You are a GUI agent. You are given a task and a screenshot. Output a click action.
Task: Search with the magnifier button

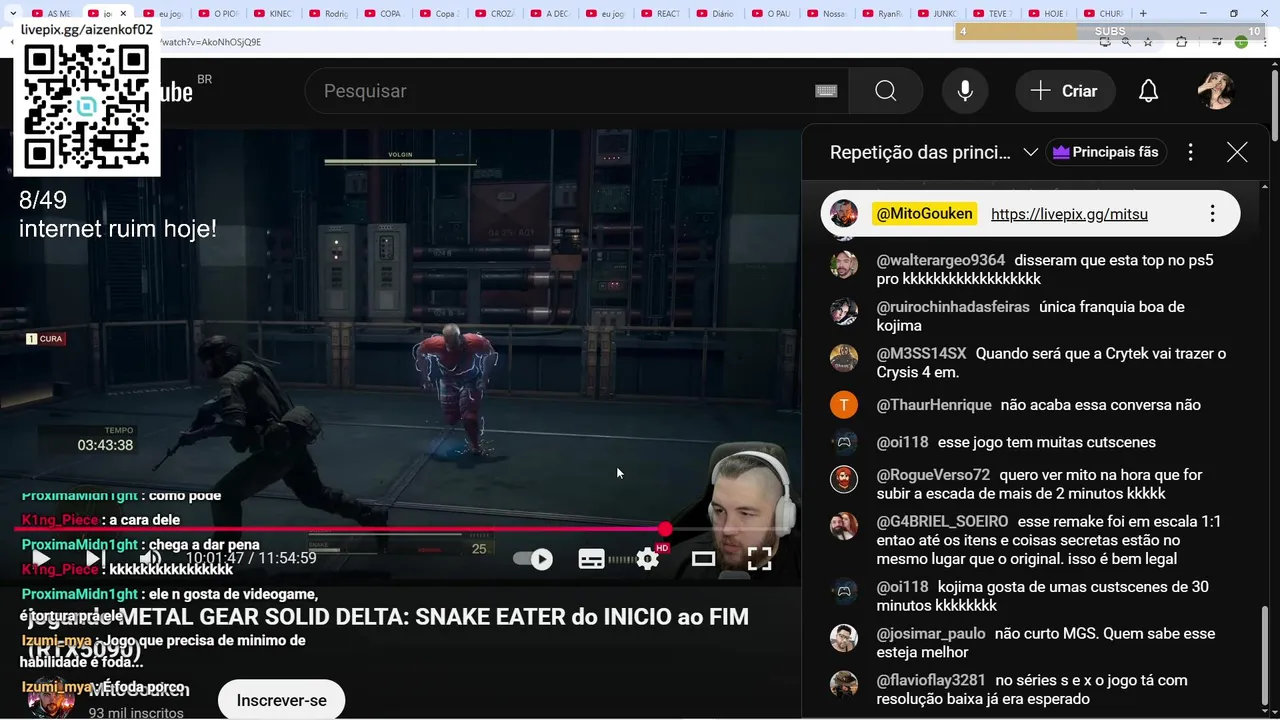[886, 91]
